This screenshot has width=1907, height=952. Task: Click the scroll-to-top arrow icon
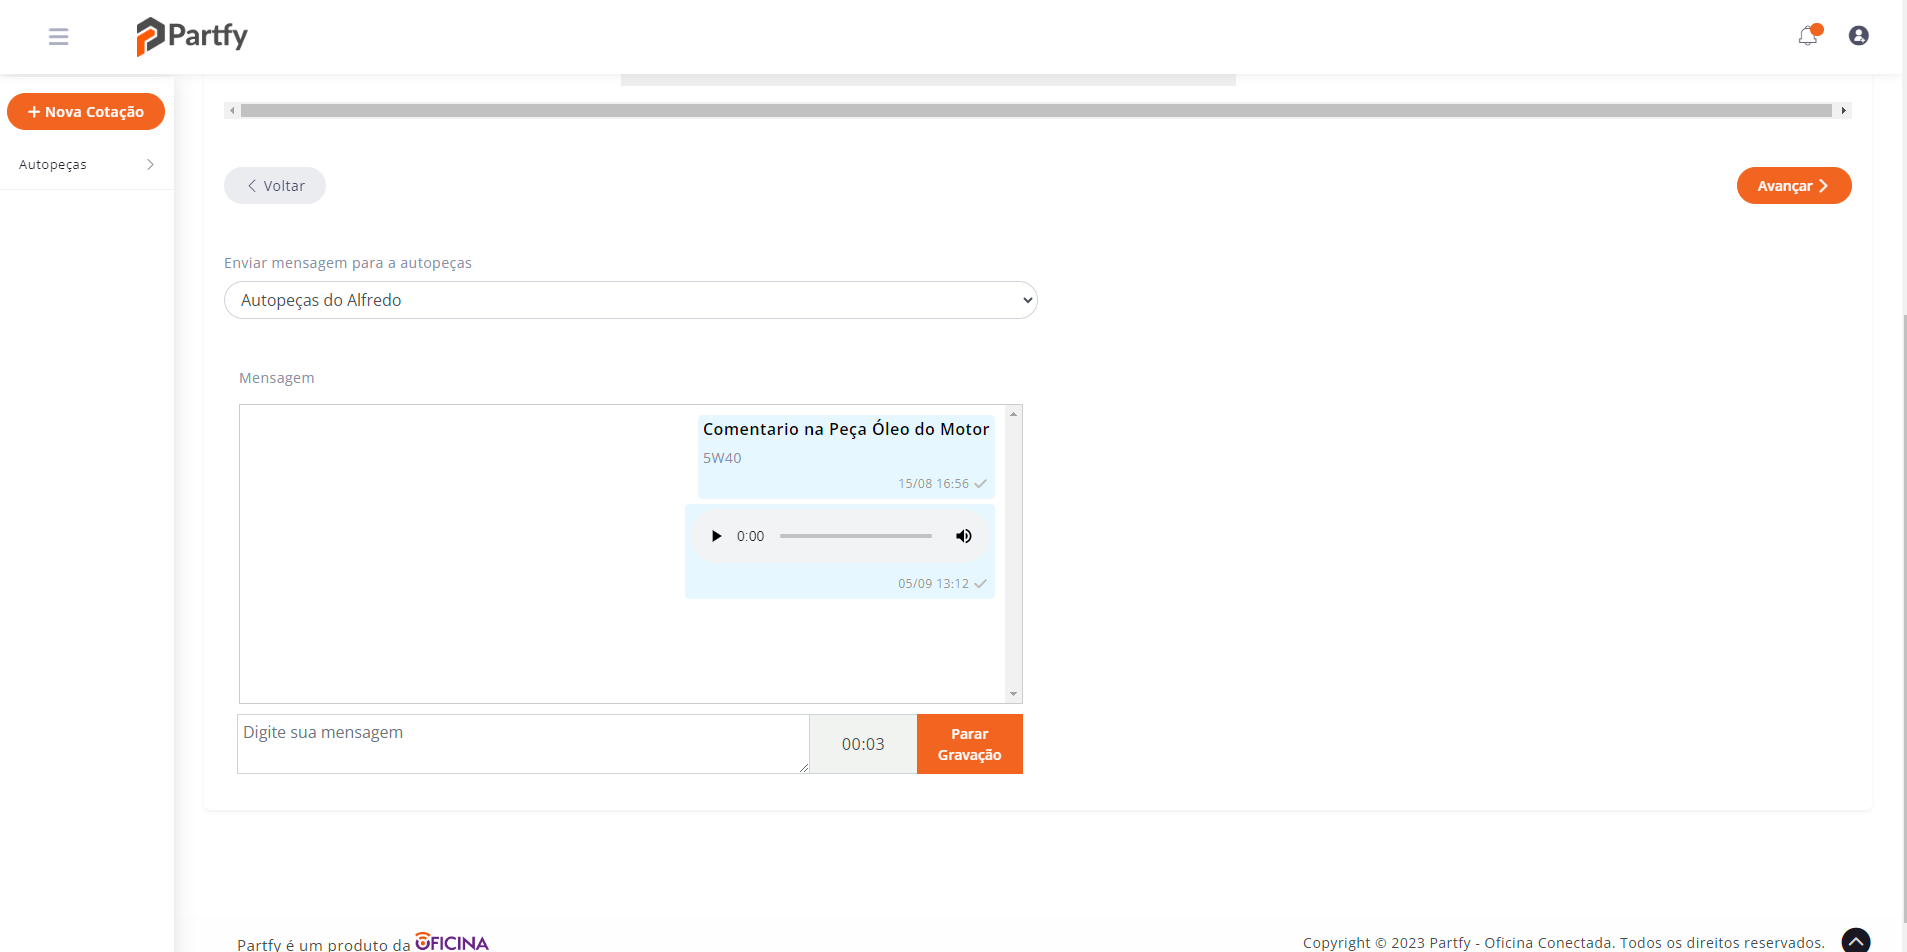coord(1855,940)
